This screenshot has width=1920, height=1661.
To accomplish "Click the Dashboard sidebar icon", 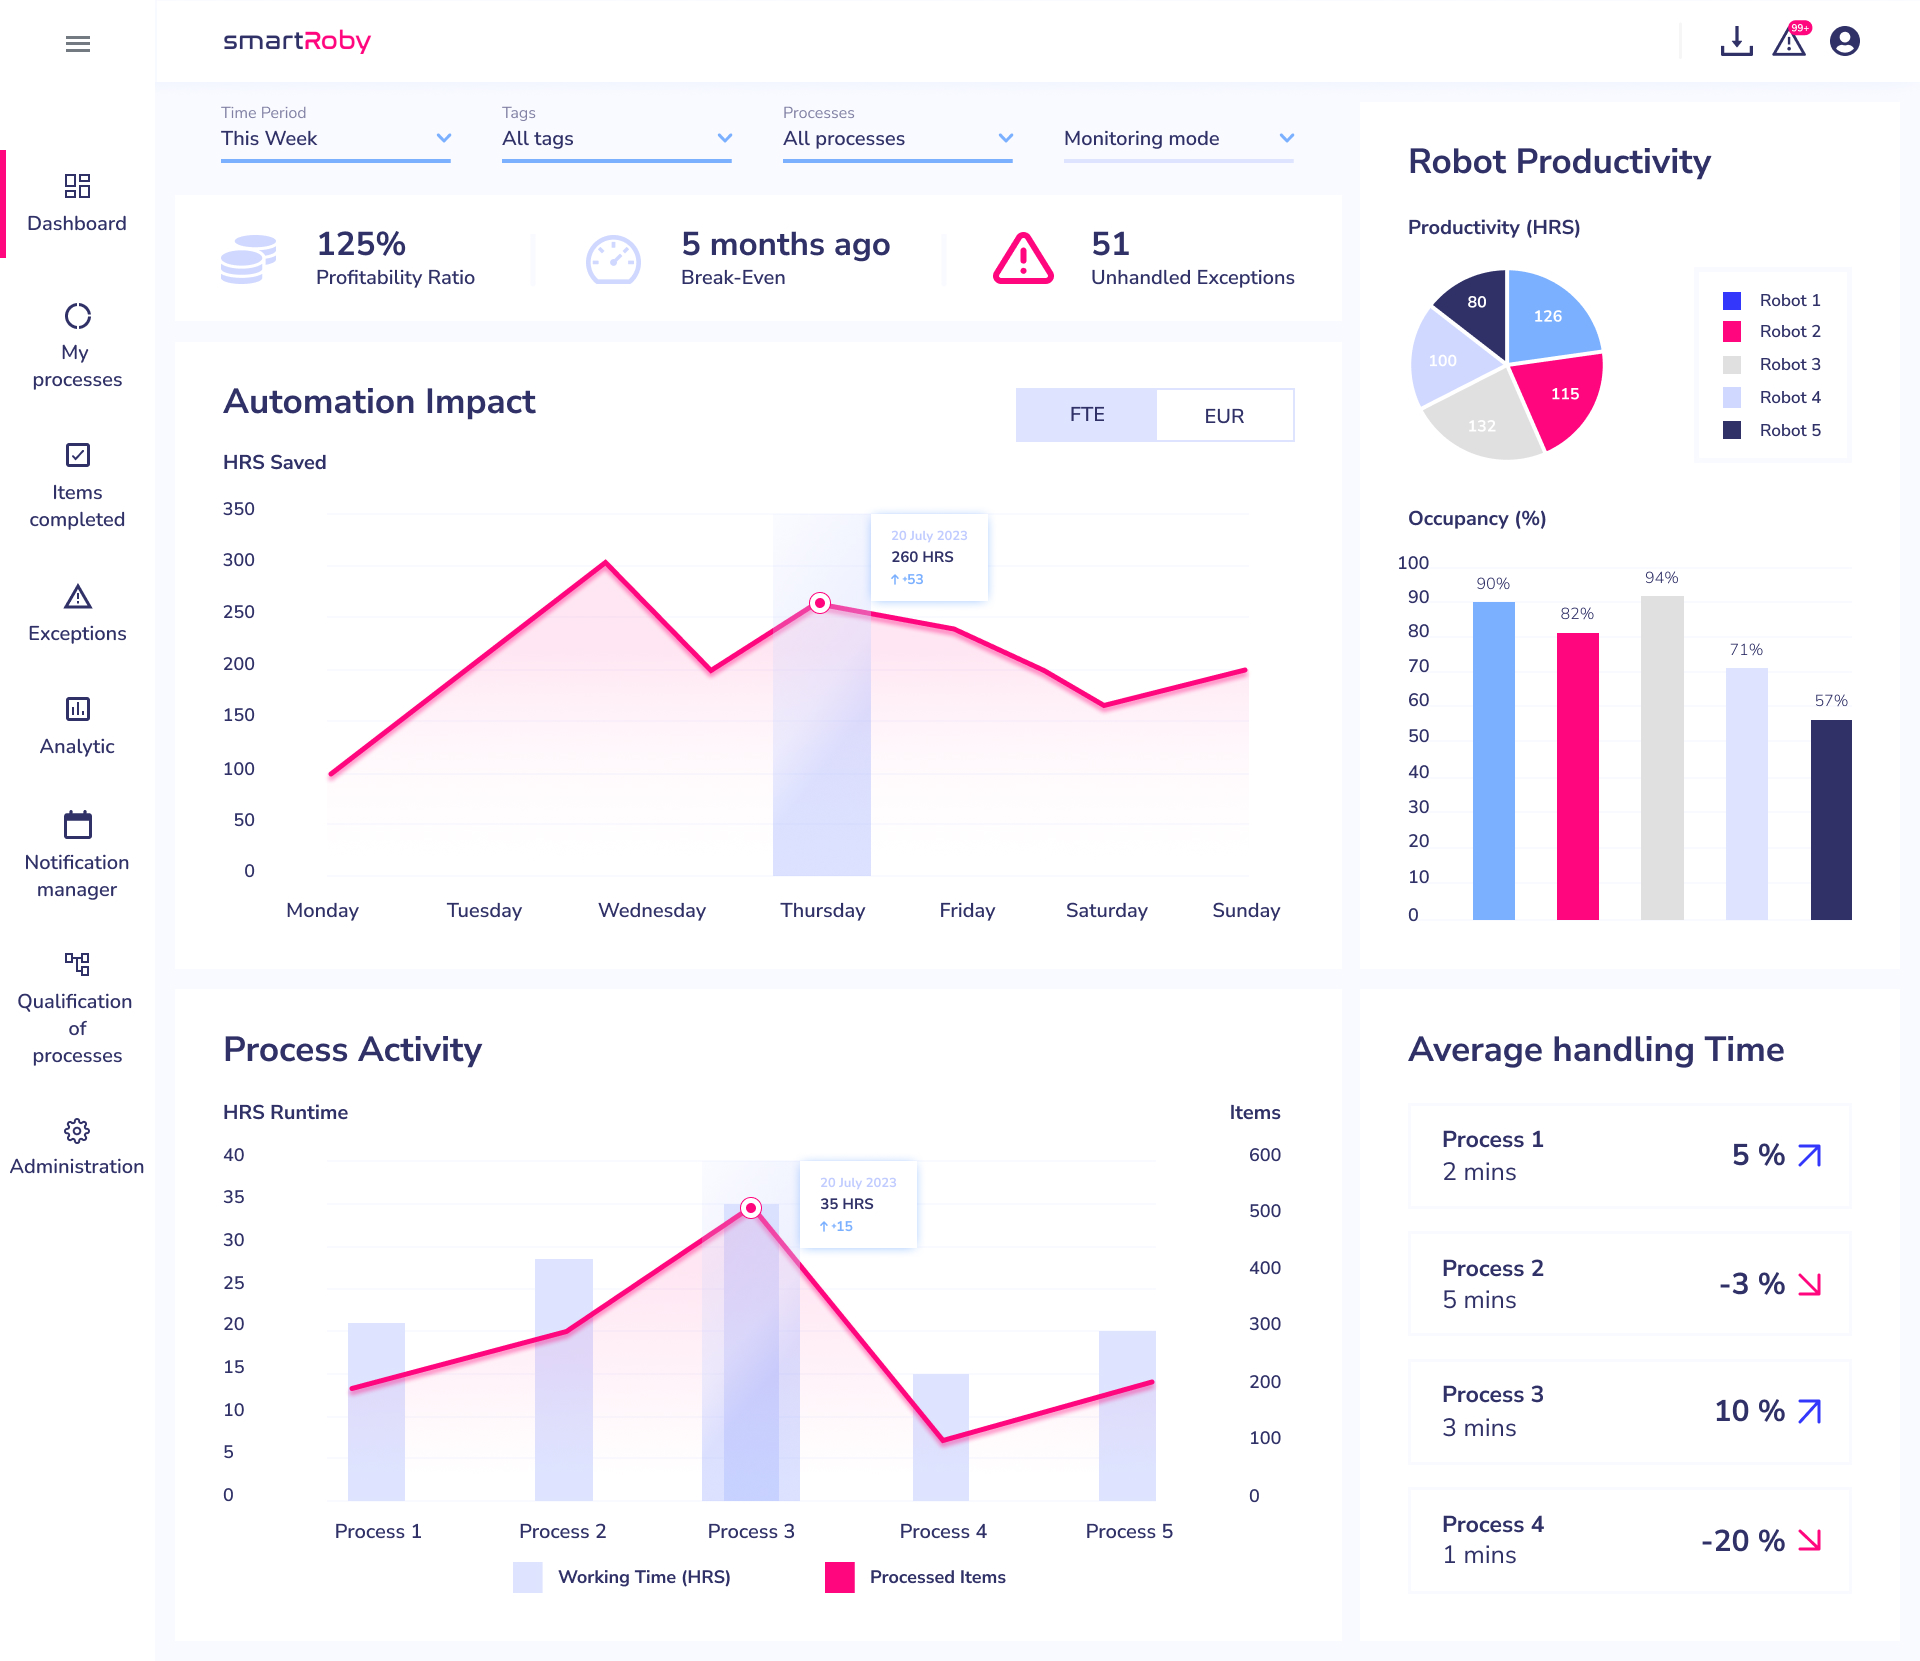I will 77,183.
